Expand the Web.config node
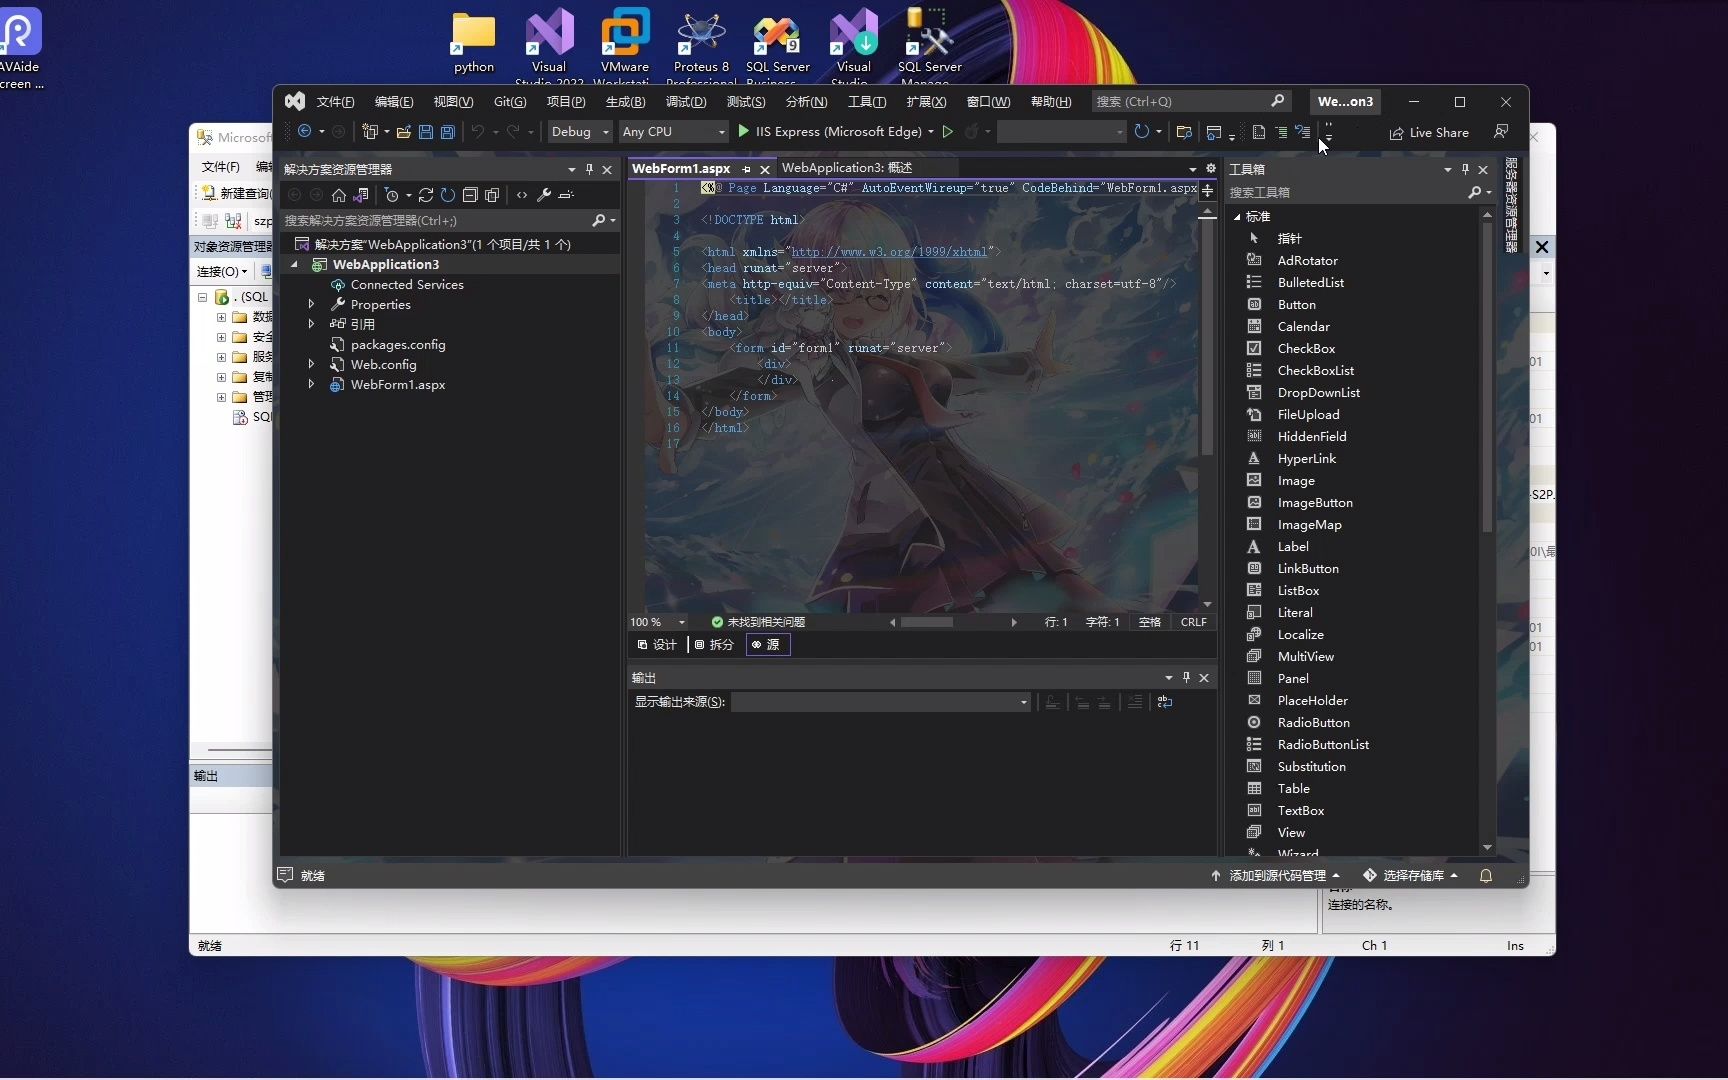 tap(311, 364)
